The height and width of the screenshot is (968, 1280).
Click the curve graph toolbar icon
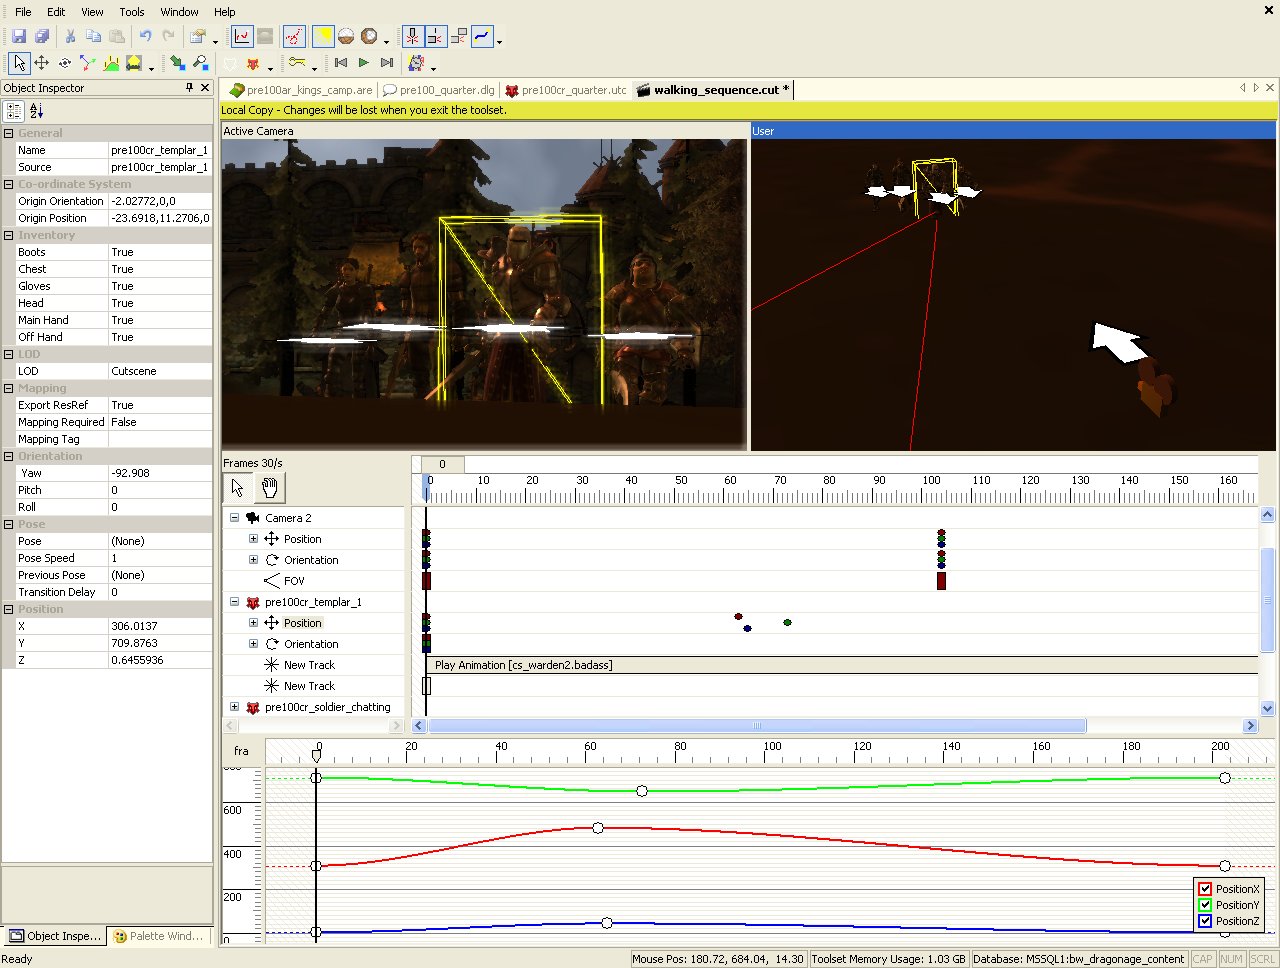[x=242, y=37]
